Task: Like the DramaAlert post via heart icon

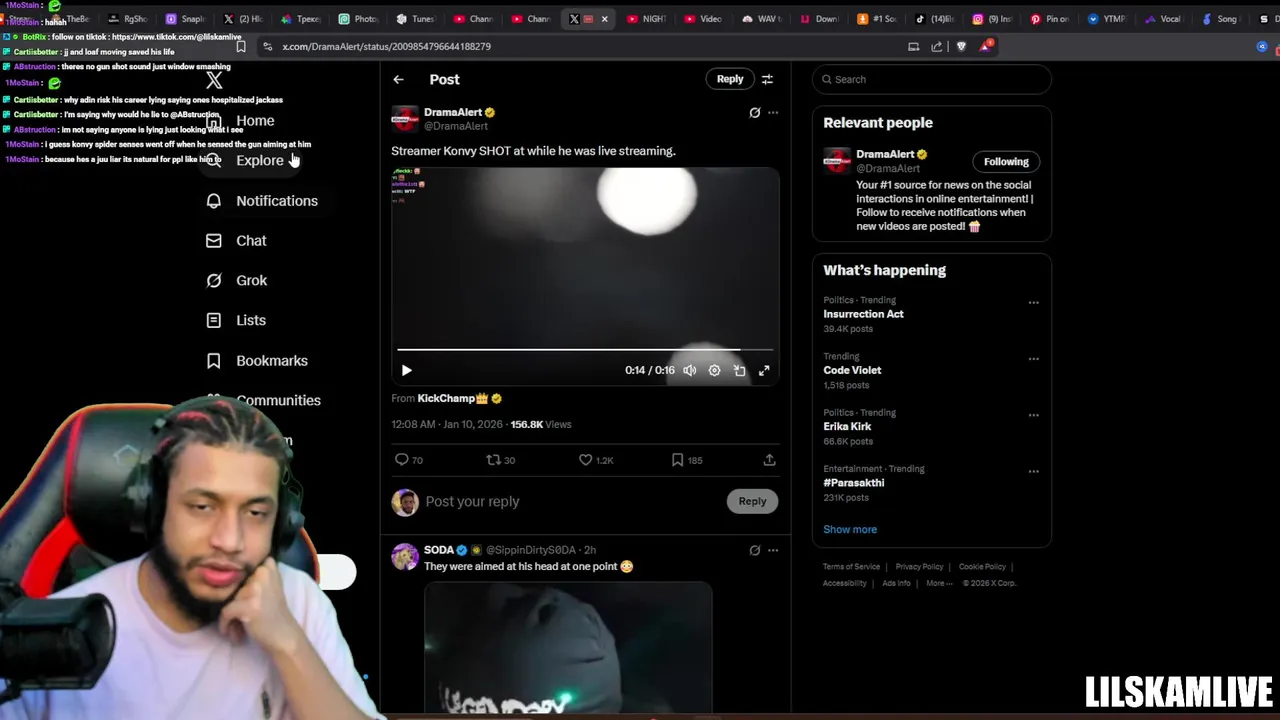Action: coord(586,460)
